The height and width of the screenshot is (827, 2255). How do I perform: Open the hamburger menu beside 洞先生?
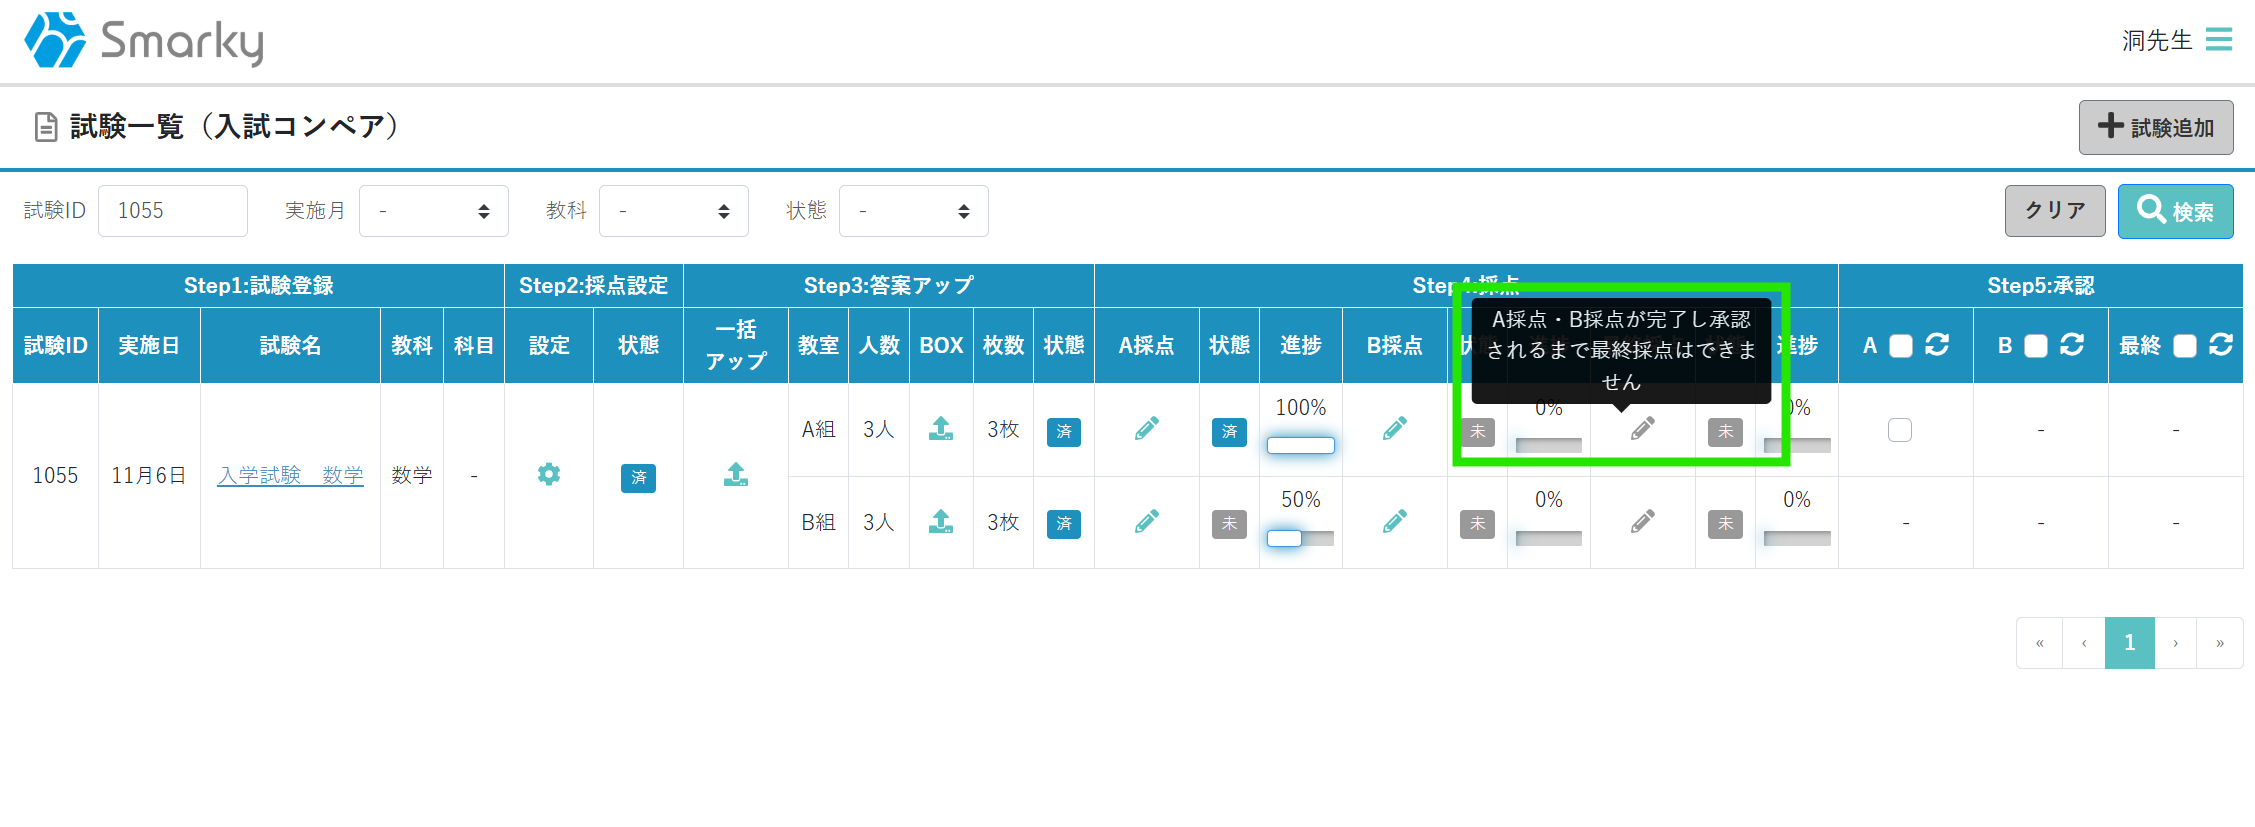point(2219,40)
